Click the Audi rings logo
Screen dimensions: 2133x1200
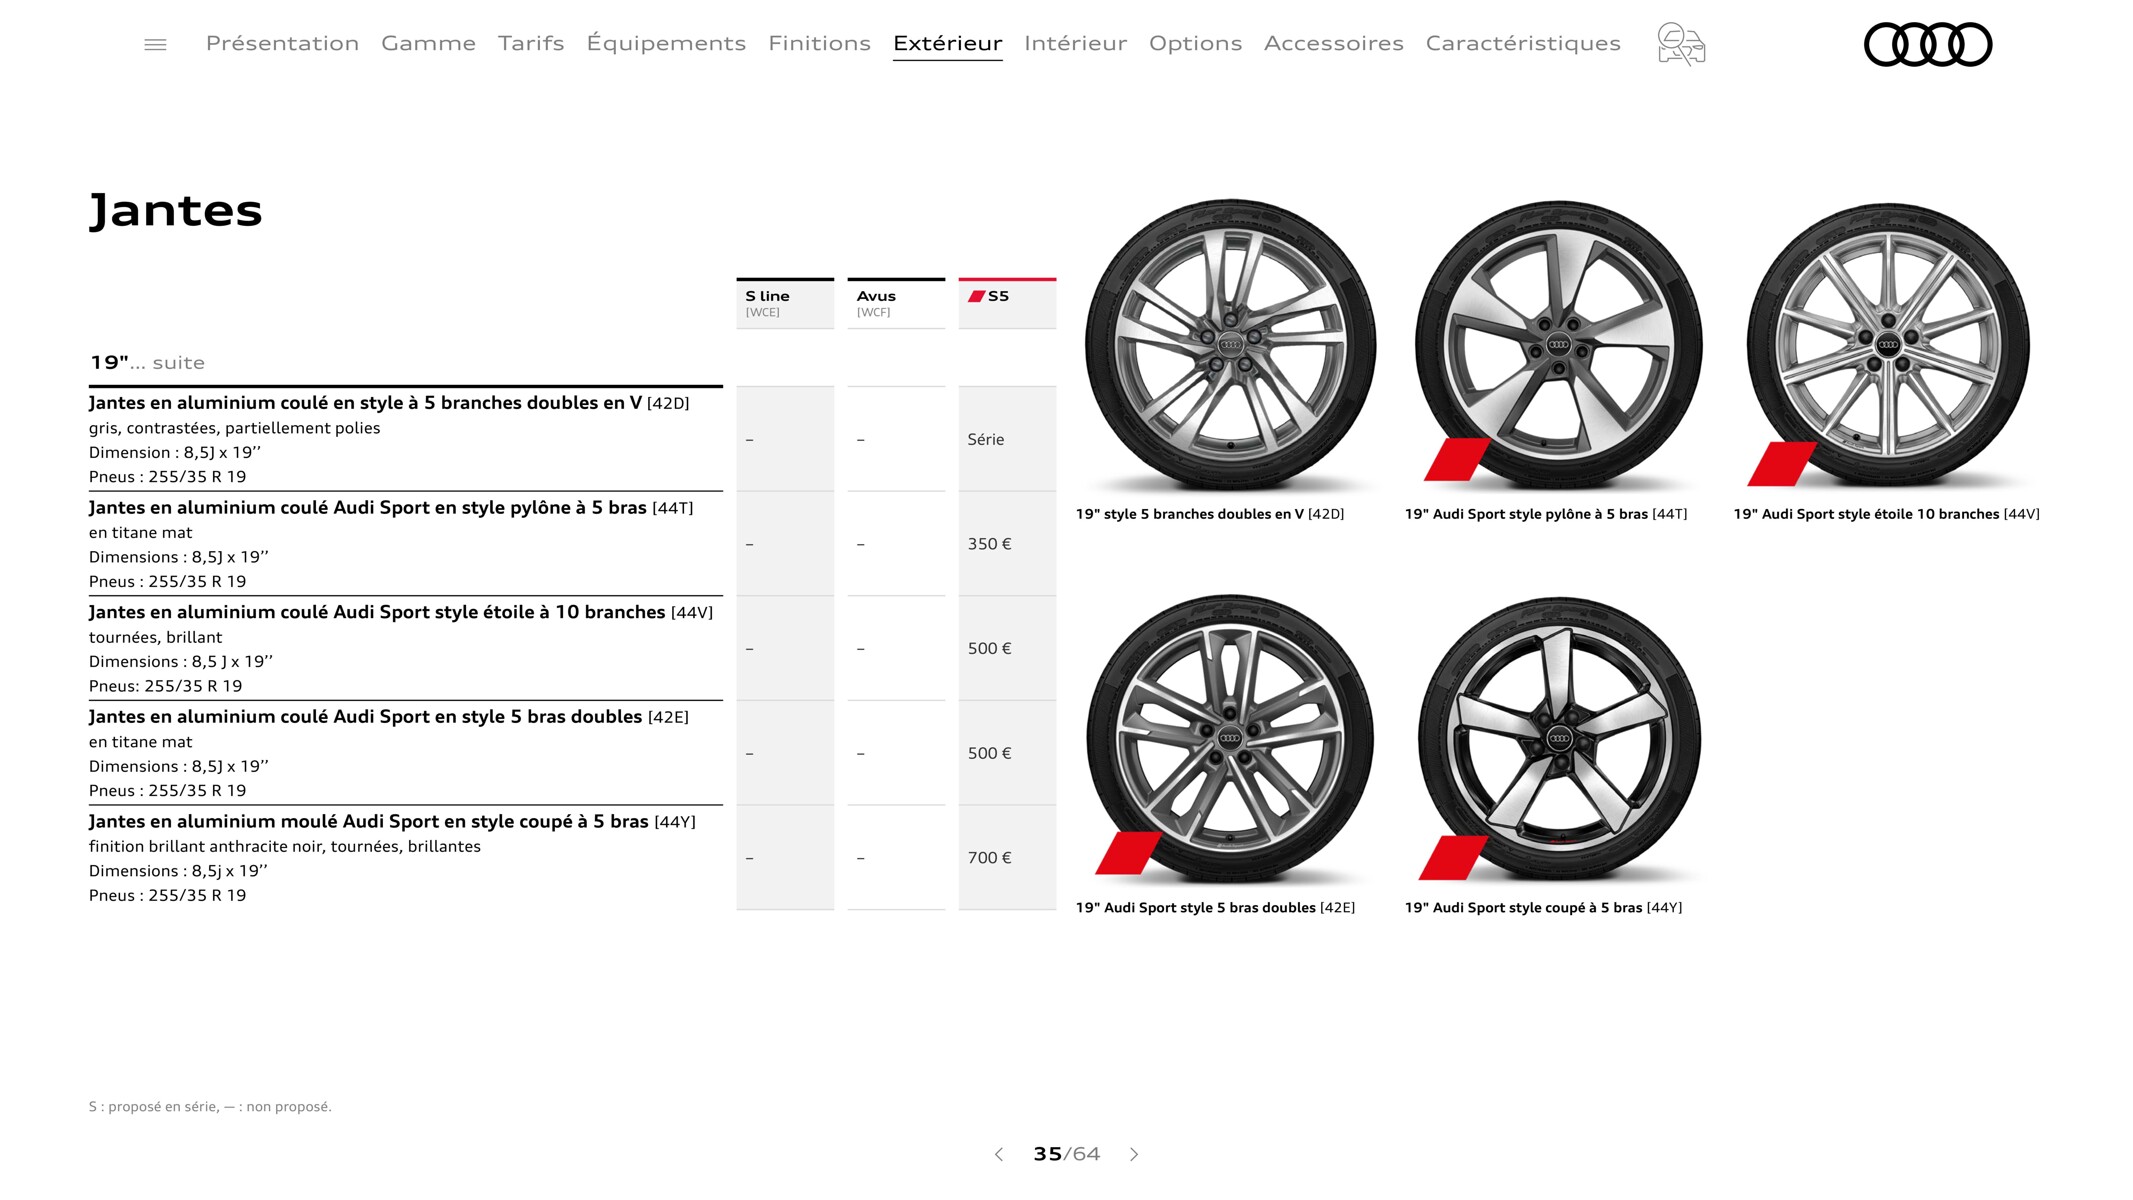pyautogui.click(x=1928, y=44)
